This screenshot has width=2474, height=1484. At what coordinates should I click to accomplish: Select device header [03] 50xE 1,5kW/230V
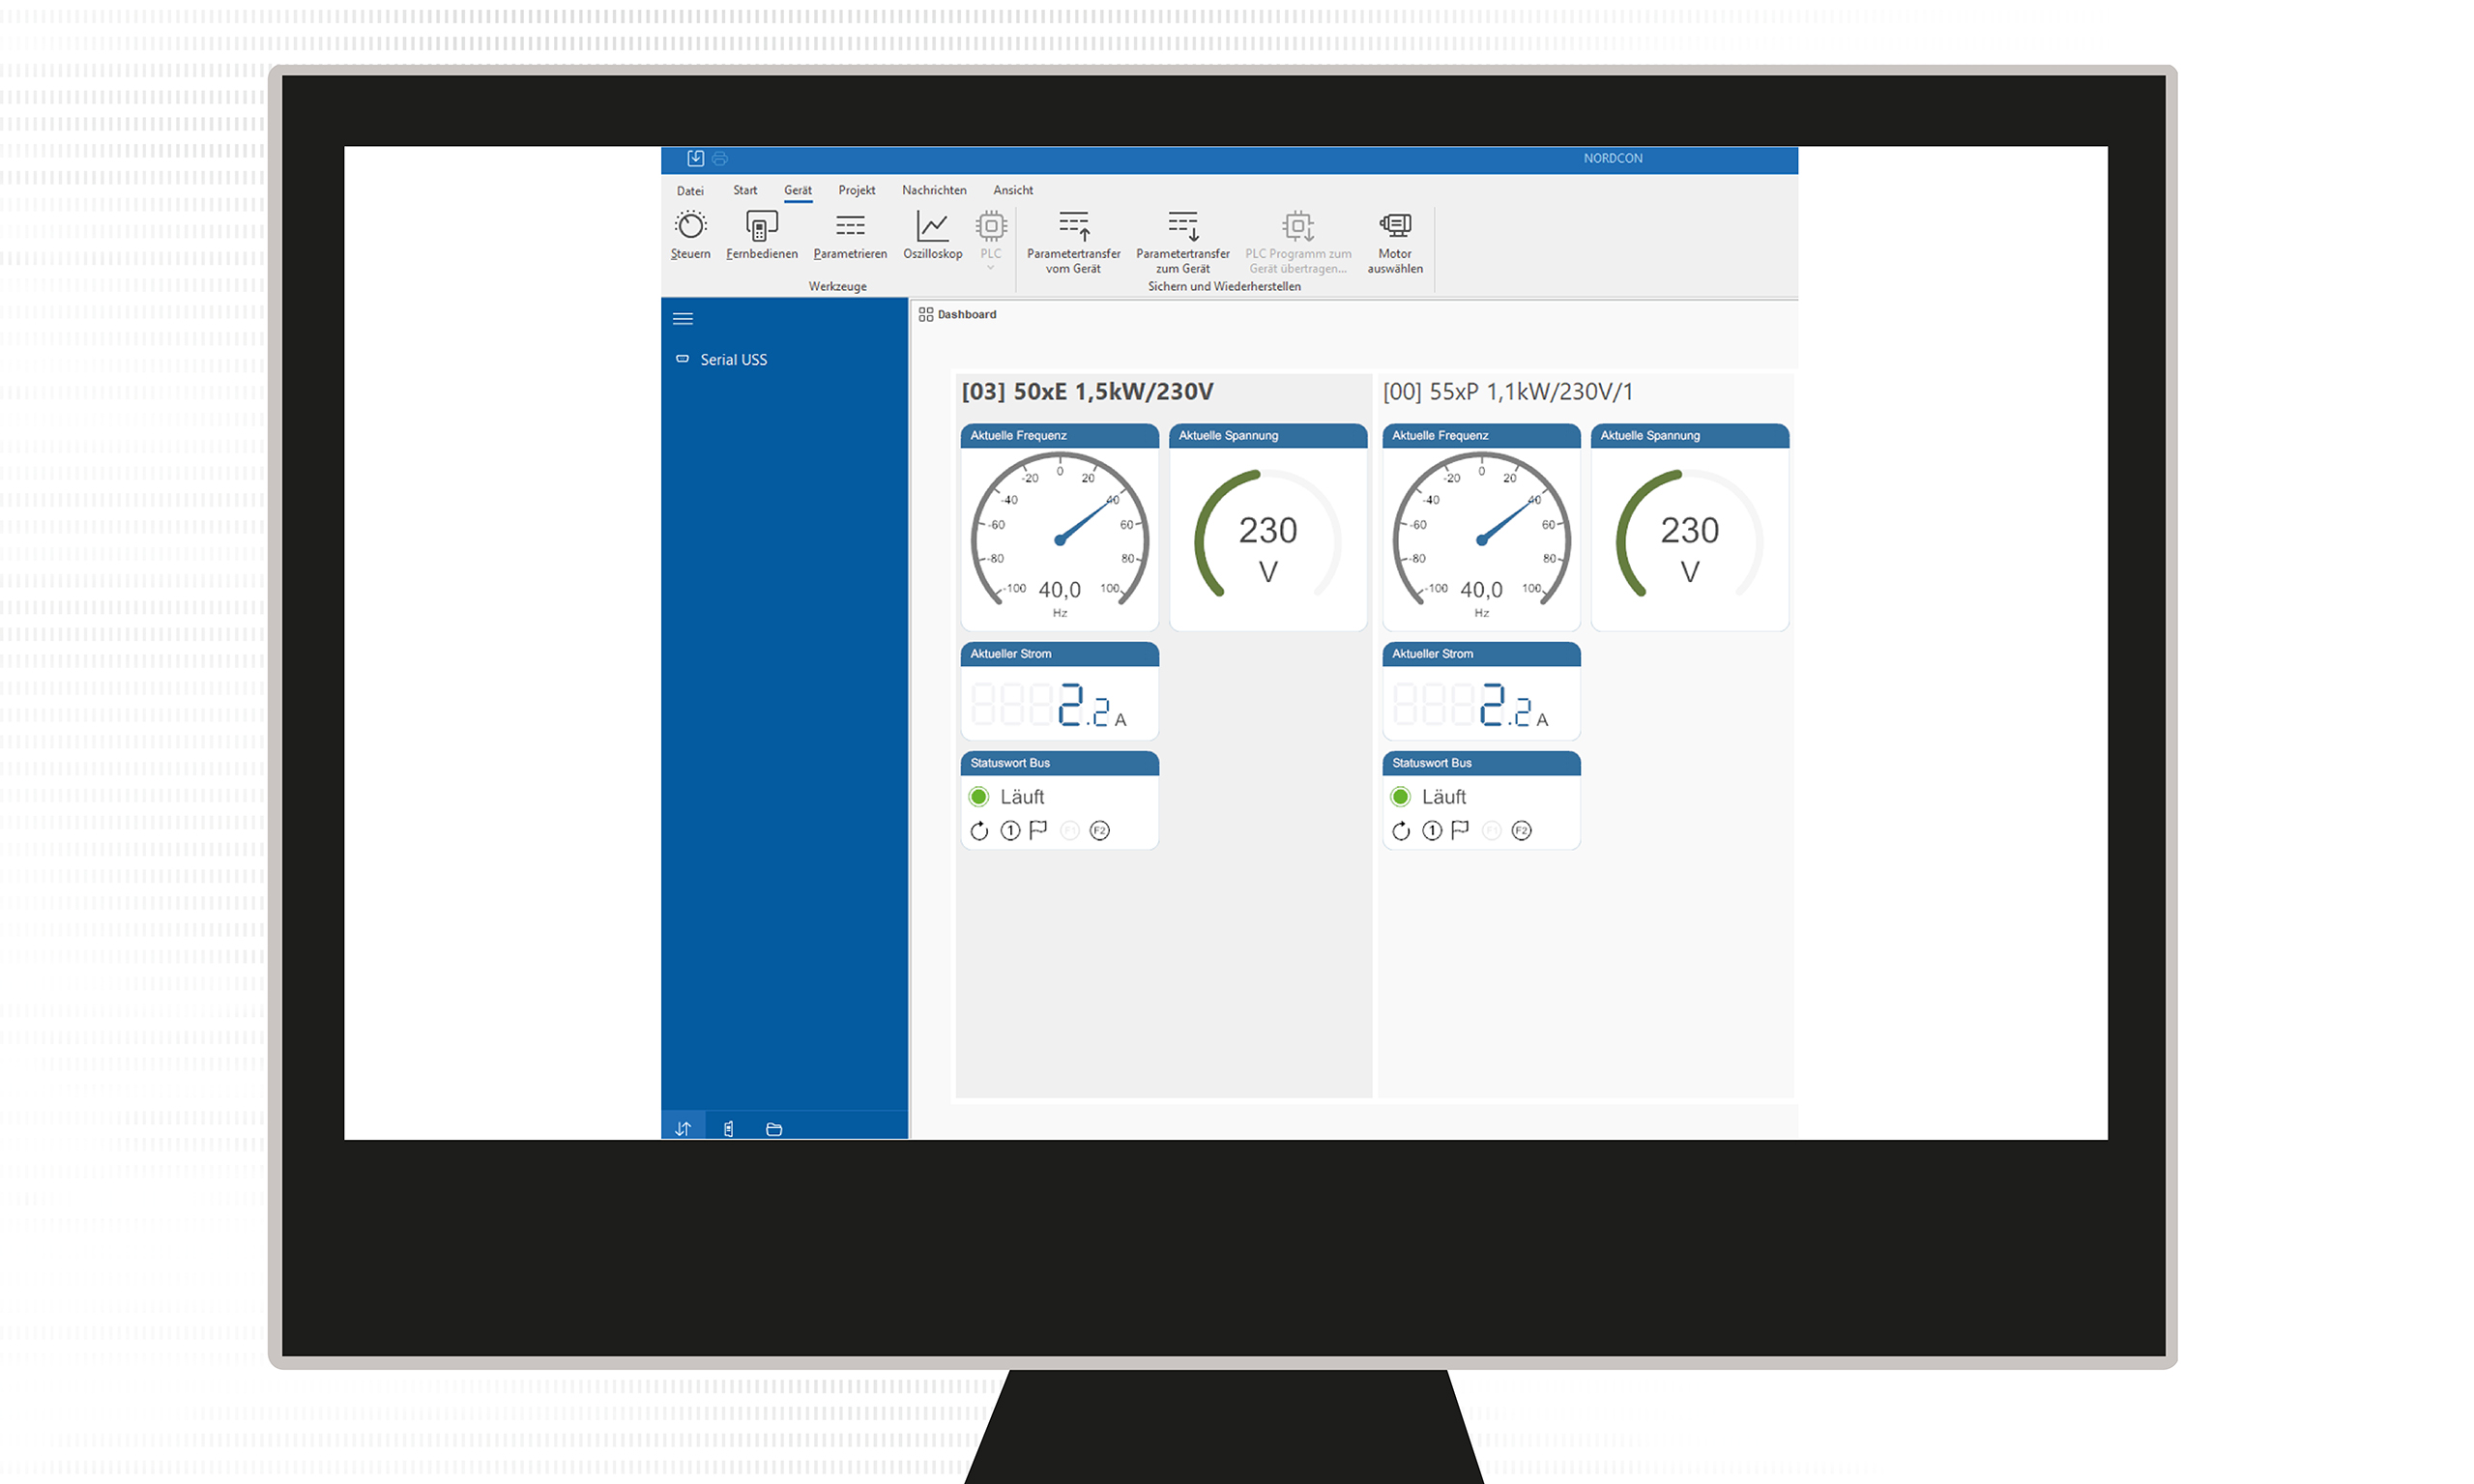pyautogui.click(x=1087, y=392)
